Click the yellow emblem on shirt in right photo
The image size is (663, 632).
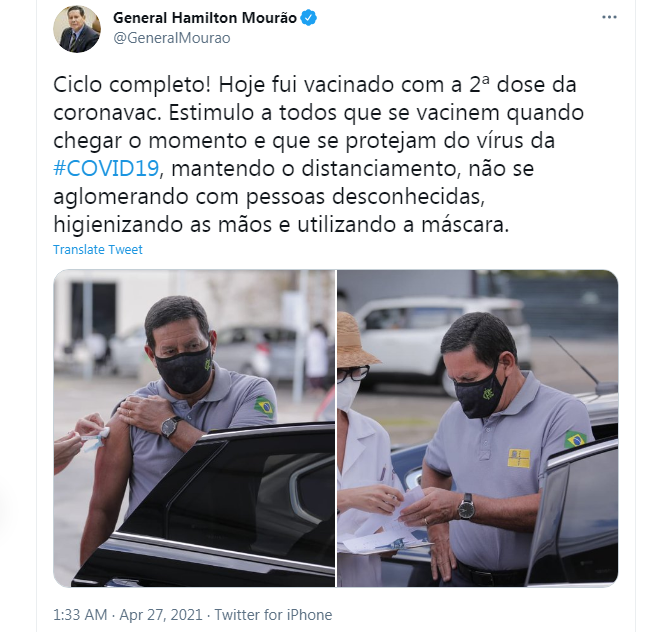point(519,458)
